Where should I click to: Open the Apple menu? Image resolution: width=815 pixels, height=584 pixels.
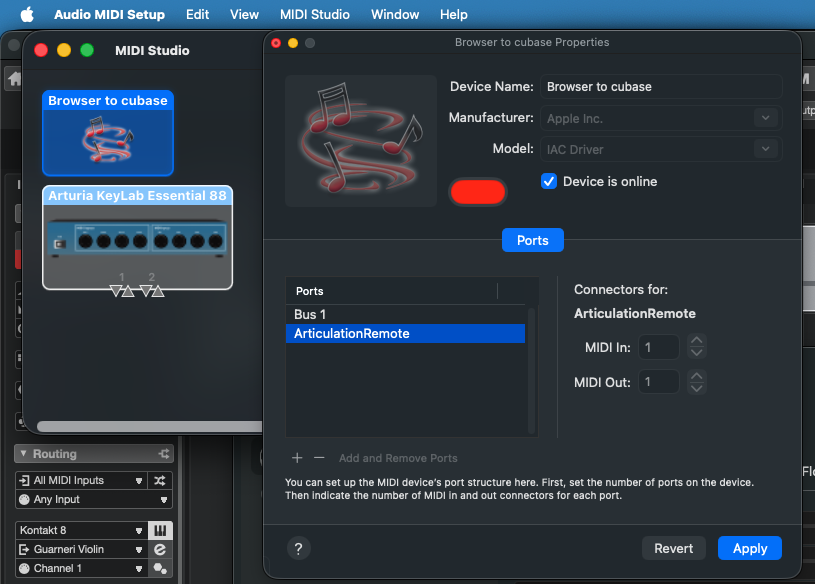click(x=27, y=15)
